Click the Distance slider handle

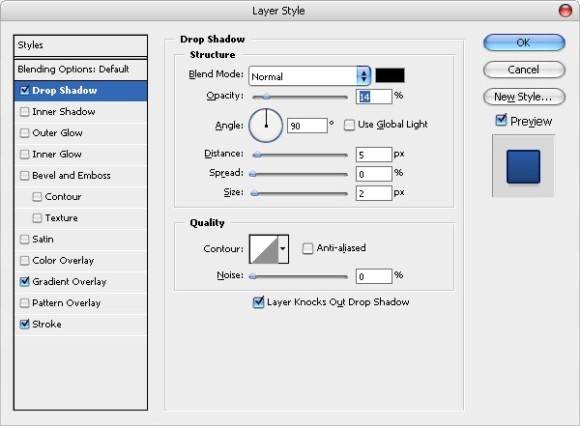coord(257,155)
